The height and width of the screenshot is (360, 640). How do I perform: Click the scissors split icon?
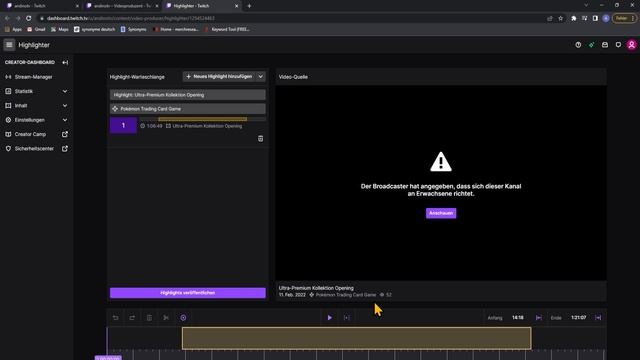pyautogui.click(x=166, y=318)
